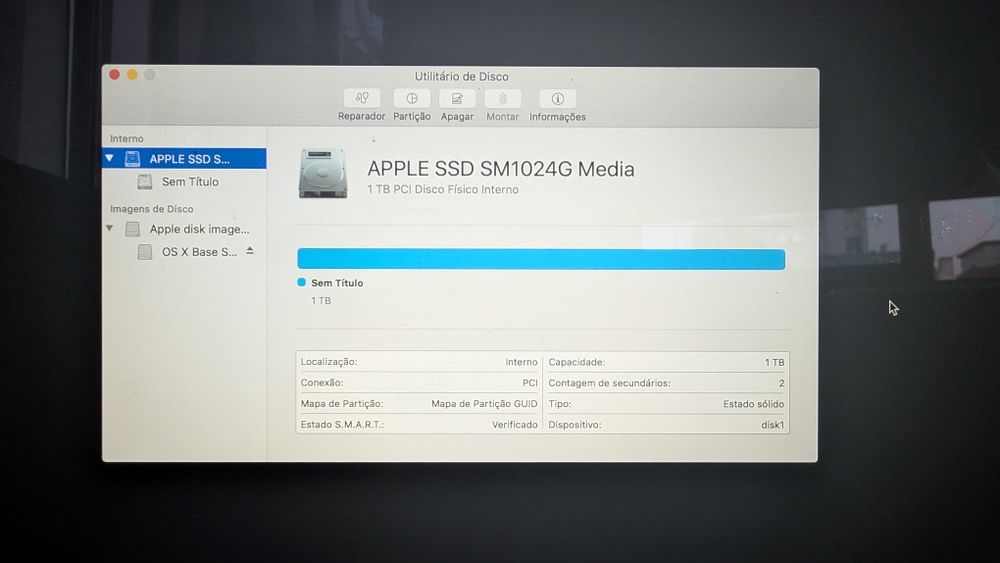The height and width of the screenshot is (563, 1000).
Task: Select the Sem Título sidebar row text
Action: [x=190, y=182]
